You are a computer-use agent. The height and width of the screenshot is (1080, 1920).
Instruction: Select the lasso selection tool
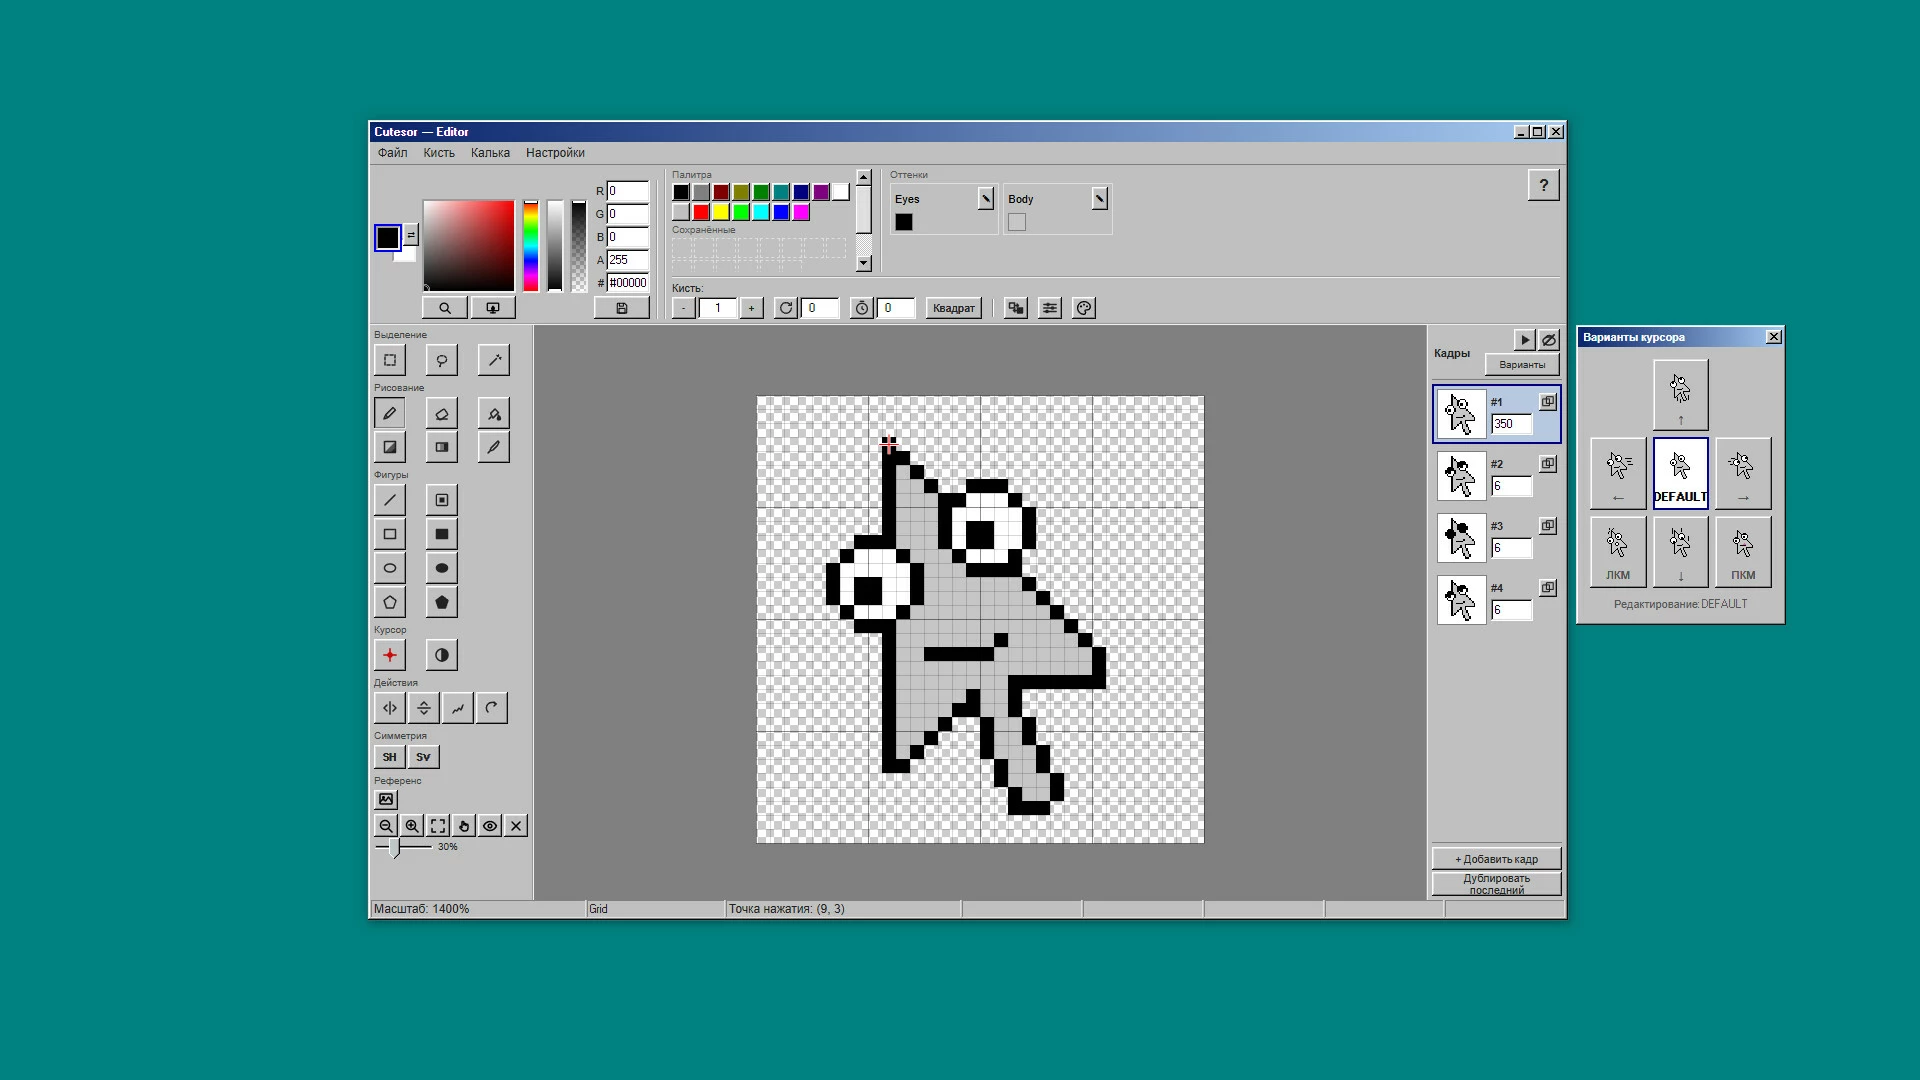[x=442, y=360]
